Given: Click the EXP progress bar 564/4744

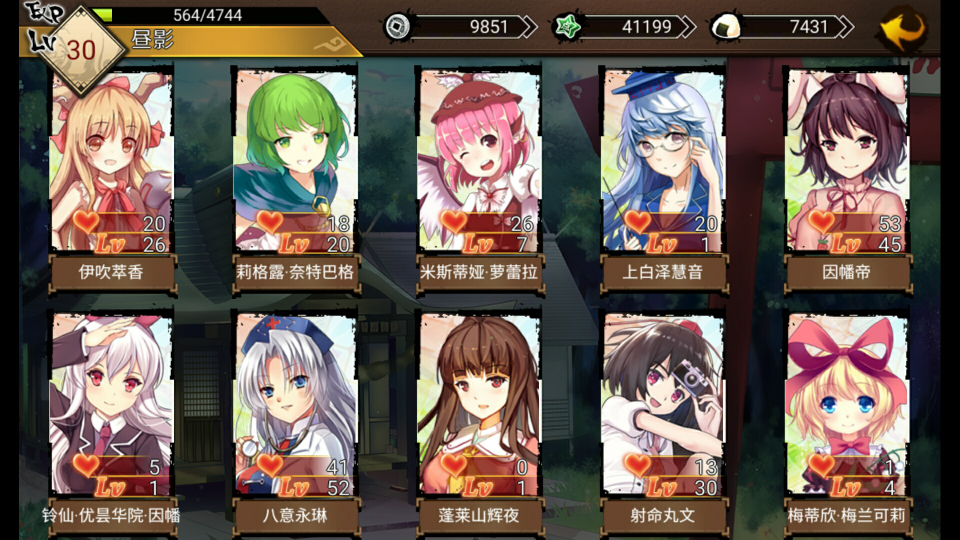Looking at the screenshot, I should [208, 15].
